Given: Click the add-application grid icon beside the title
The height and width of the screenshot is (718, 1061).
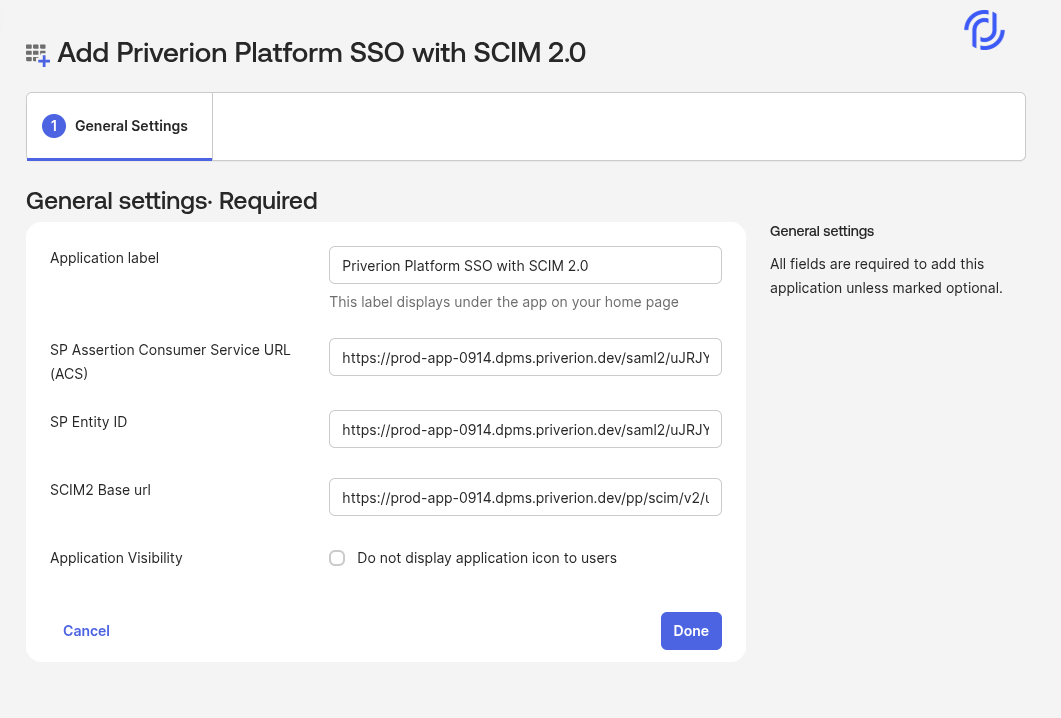Looking at the screenshot, I should pyautogui.click(x=37, y=55).
